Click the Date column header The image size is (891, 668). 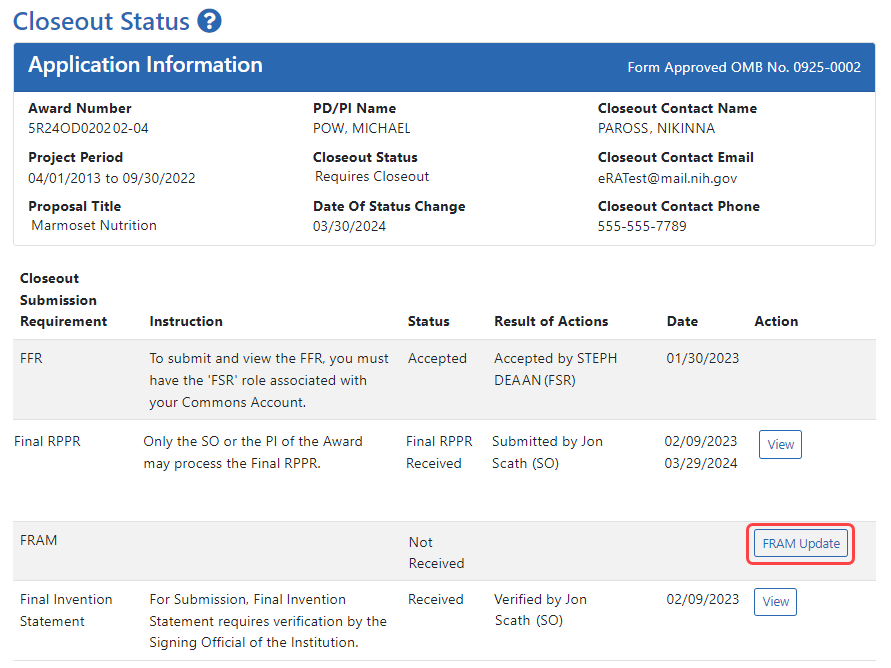tap(683, 321)
